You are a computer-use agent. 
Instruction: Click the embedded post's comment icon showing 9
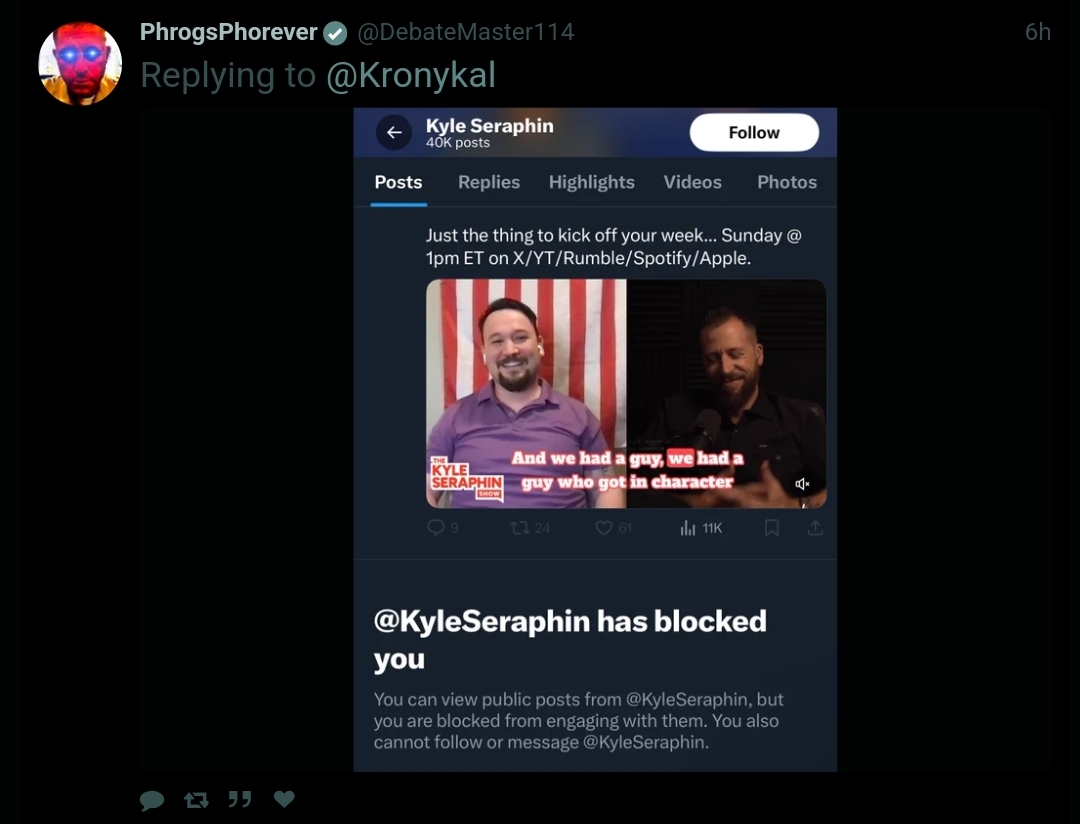(436, 528)
